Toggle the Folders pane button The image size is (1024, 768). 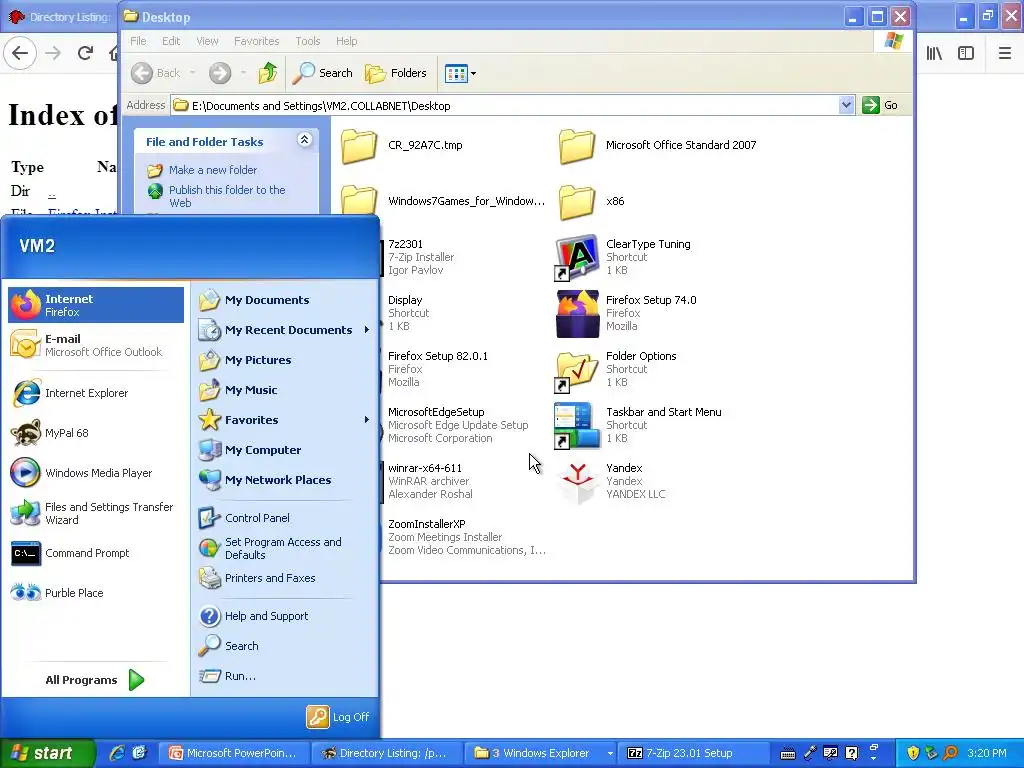coord(396,73)
